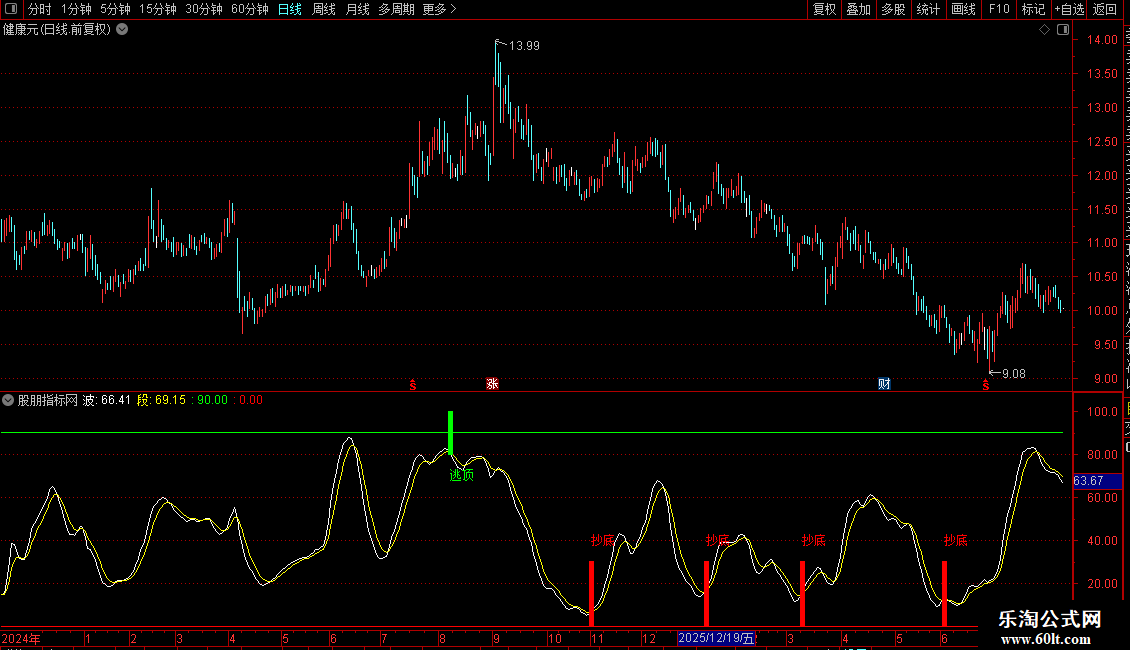Select the 5分钟 period
The image size is (1130, 650).
(x=115, y=9)
